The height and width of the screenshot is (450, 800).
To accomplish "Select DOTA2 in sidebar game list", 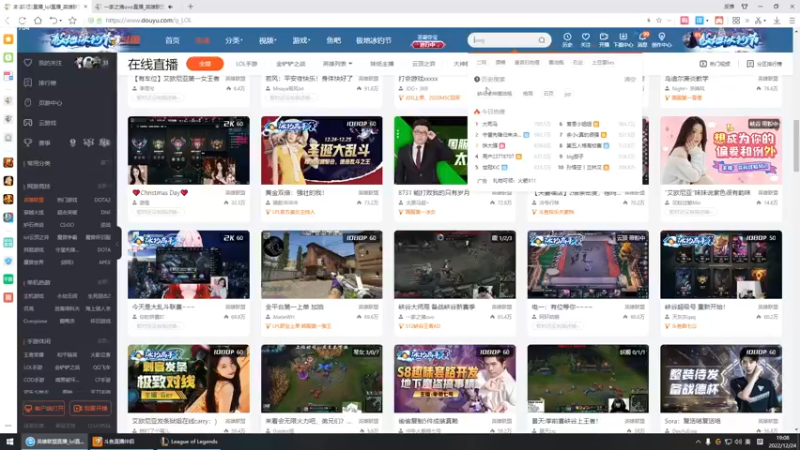I will (x=103, y=200).
